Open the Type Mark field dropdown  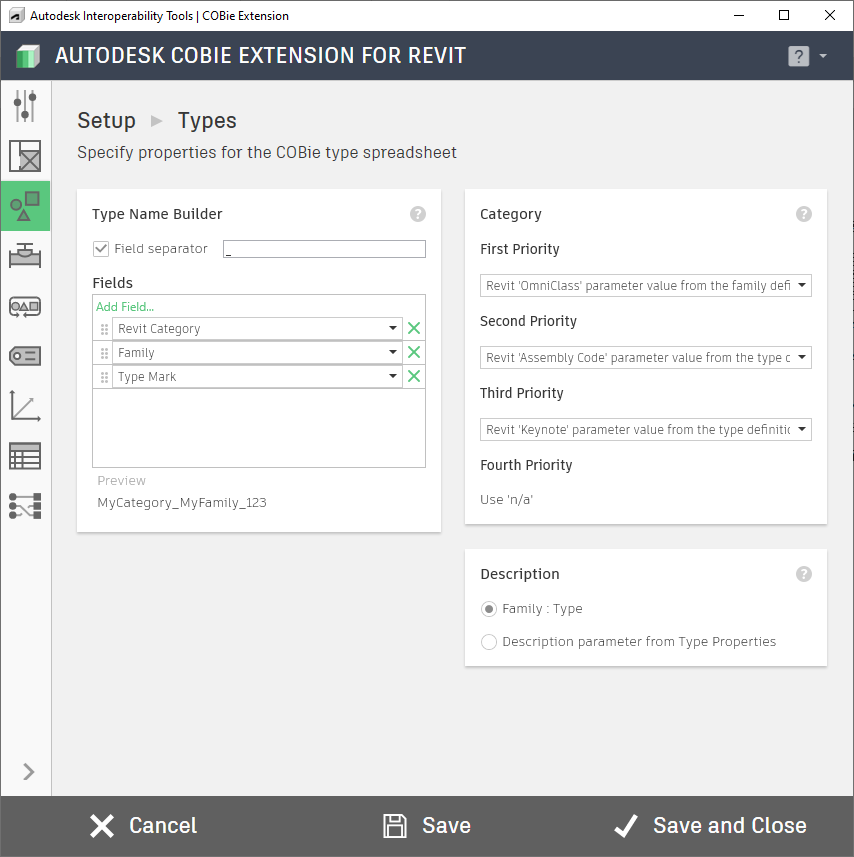click(x=394, y=377)
